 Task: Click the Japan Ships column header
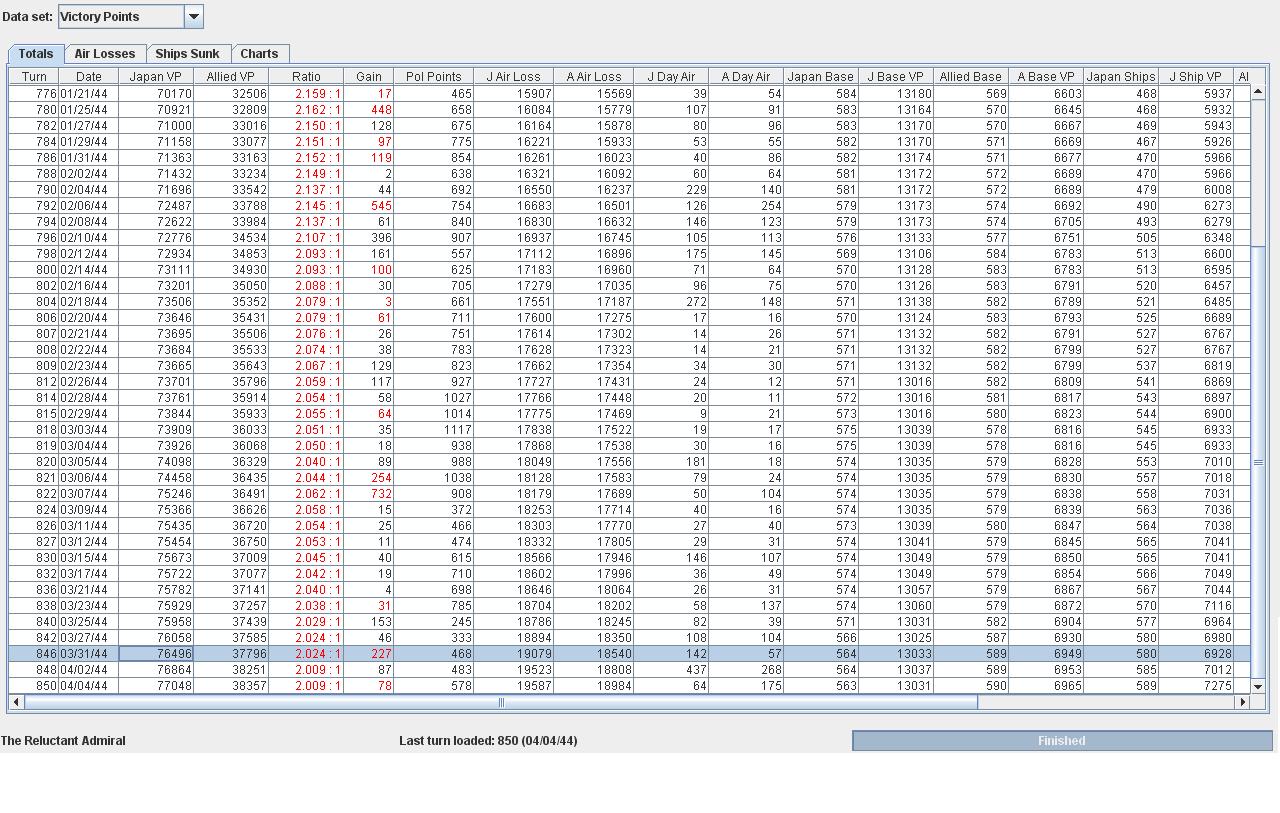tap(1121, 77)
